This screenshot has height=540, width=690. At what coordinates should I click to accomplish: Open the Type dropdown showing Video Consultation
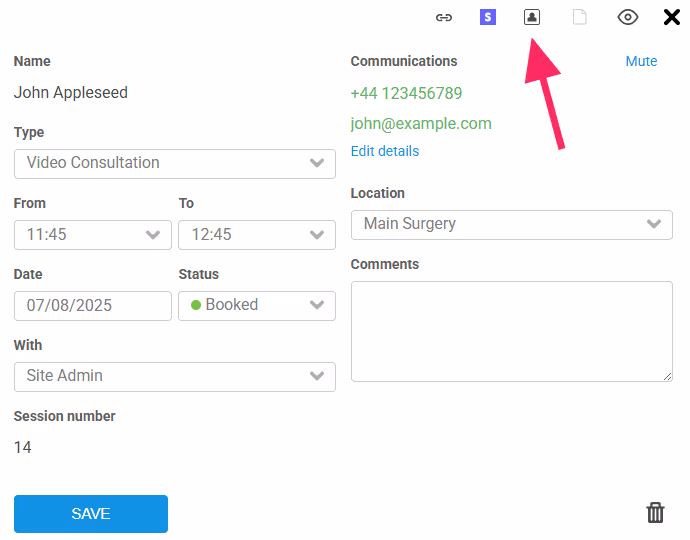pos(175,164)
